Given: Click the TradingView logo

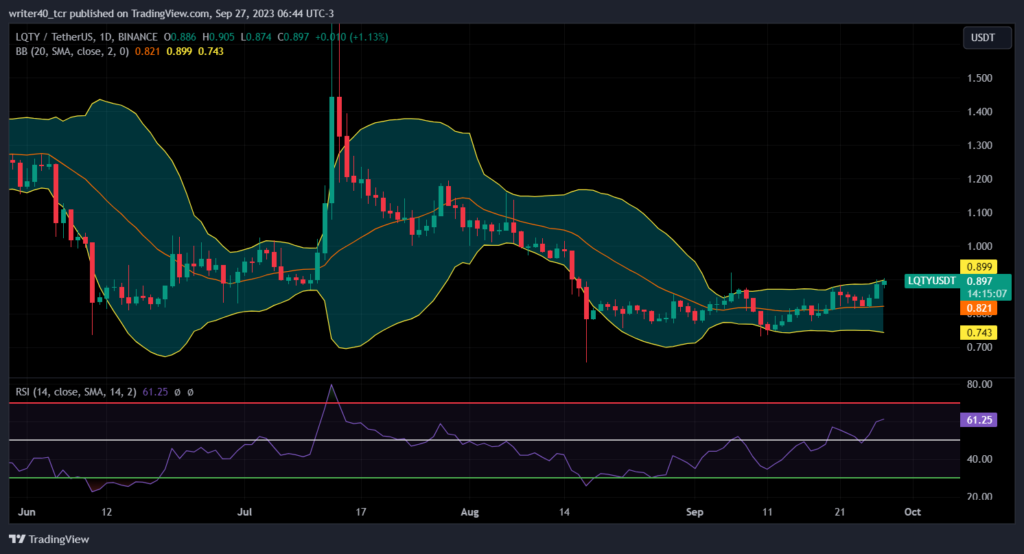Looking at the screenshot, I should pos(50,539).
